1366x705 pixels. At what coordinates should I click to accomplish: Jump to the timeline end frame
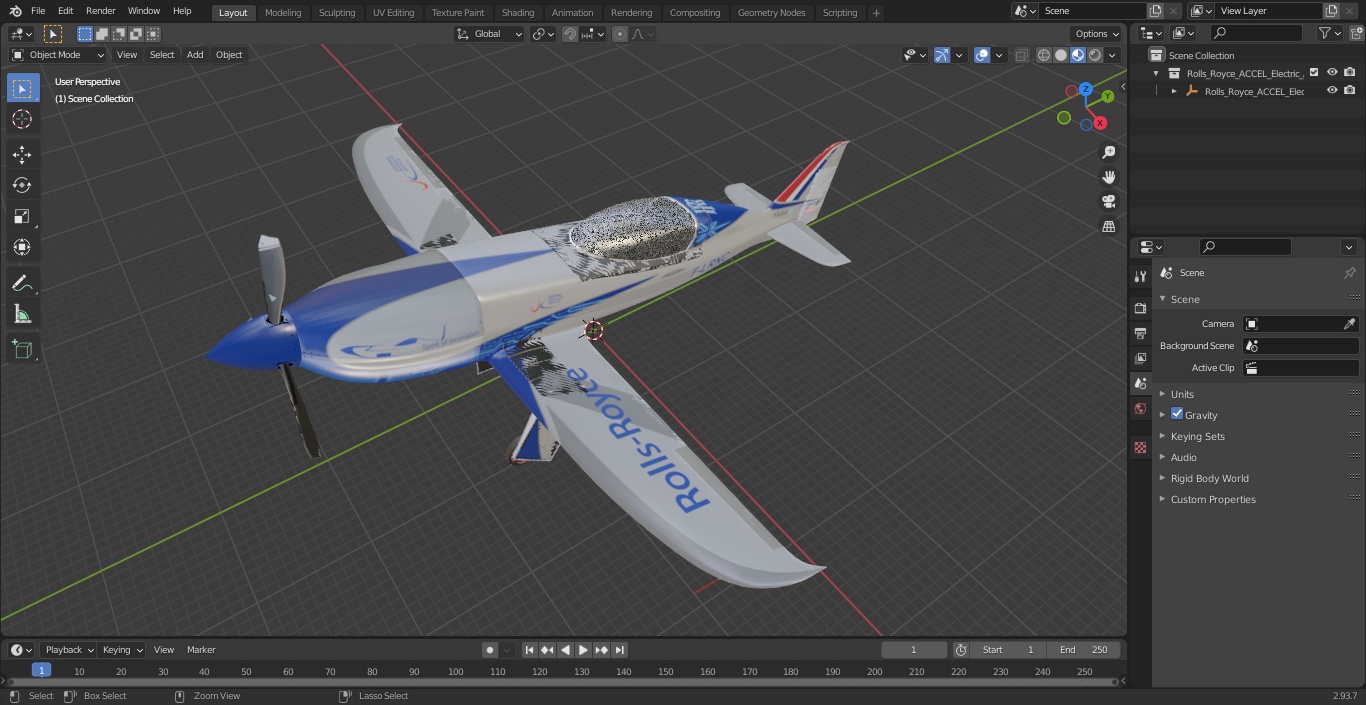pos(620,650)
